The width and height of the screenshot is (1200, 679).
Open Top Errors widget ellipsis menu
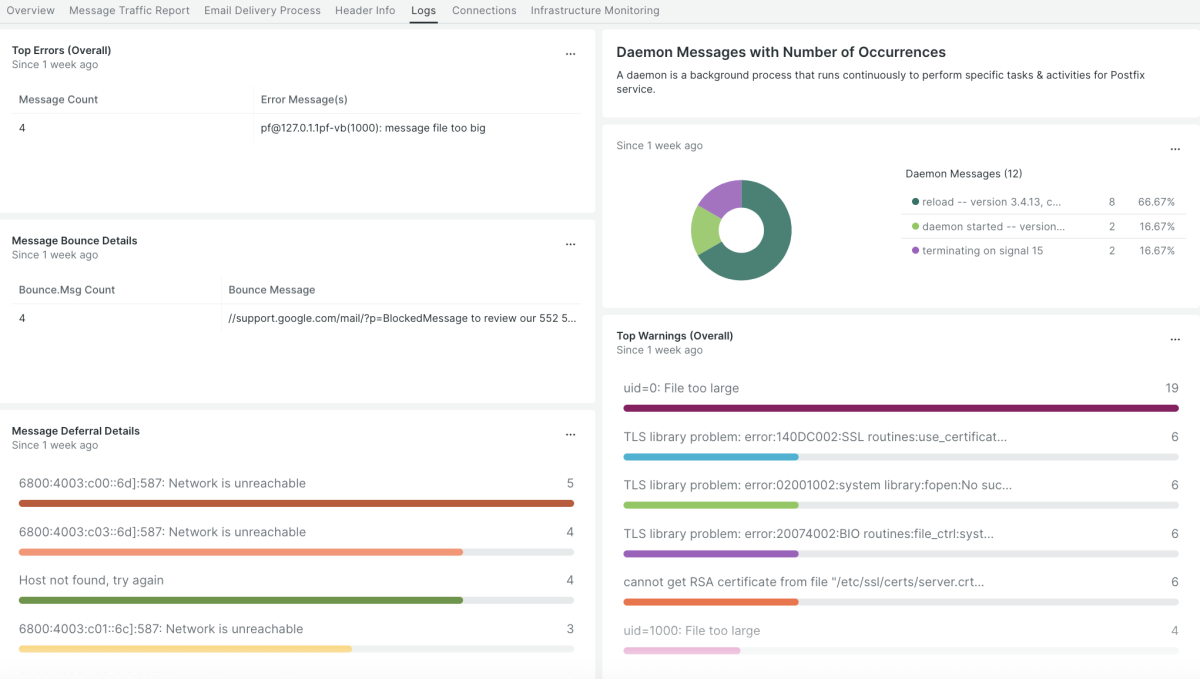[571, 54]
